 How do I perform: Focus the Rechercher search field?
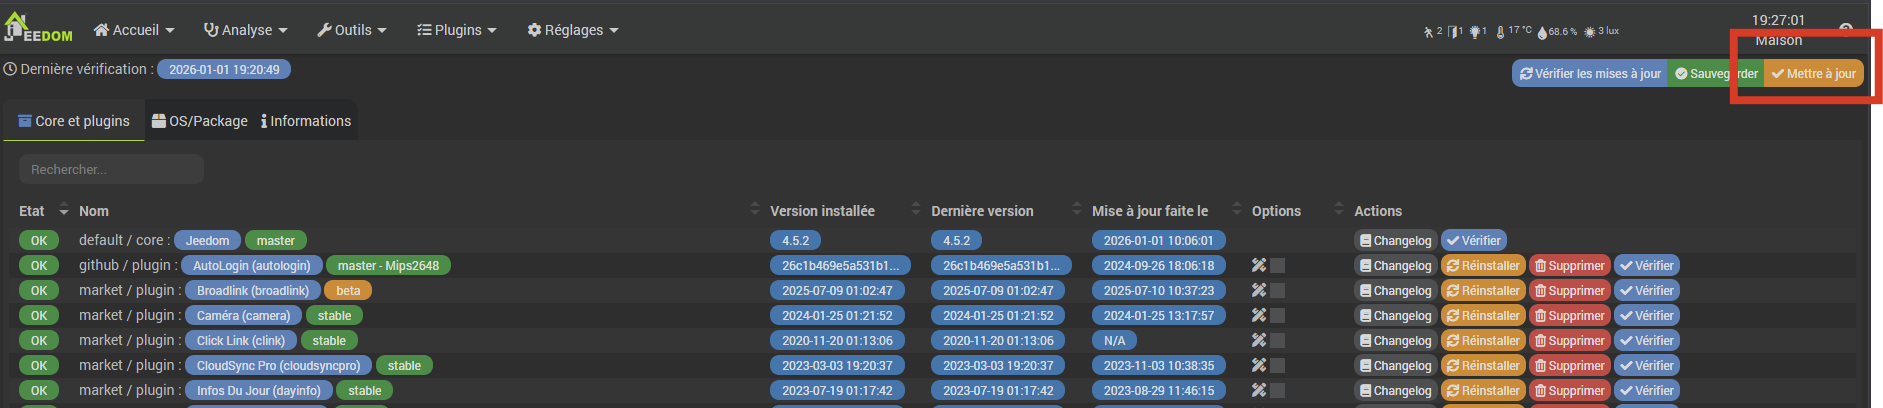(111, 169)
